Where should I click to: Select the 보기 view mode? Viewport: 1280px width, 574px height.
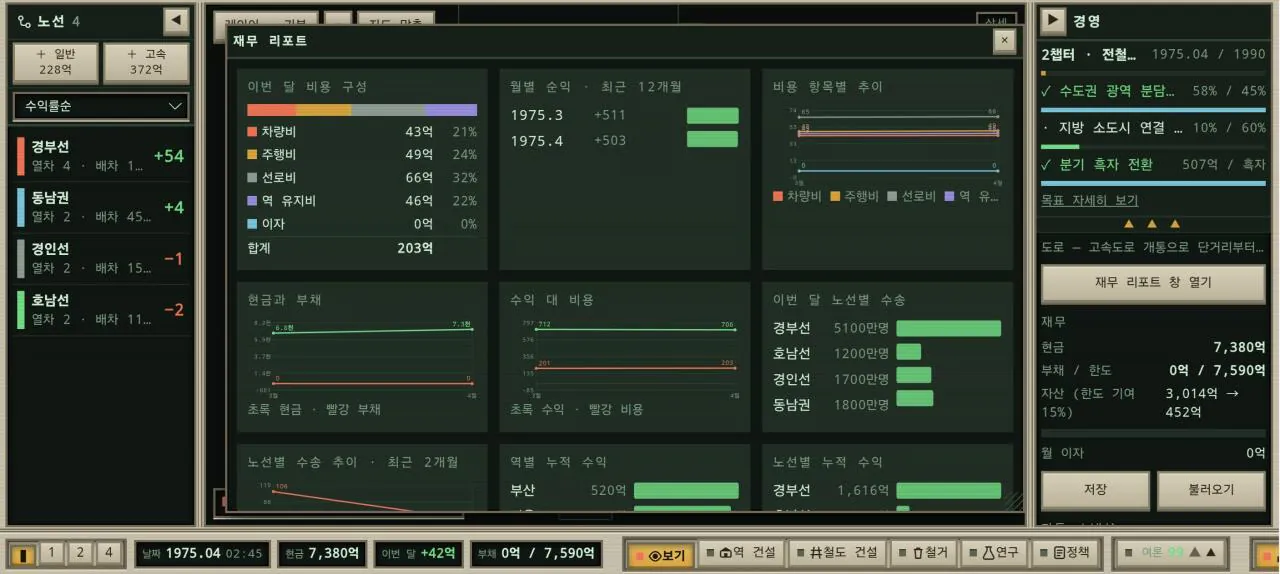[660, 553]
